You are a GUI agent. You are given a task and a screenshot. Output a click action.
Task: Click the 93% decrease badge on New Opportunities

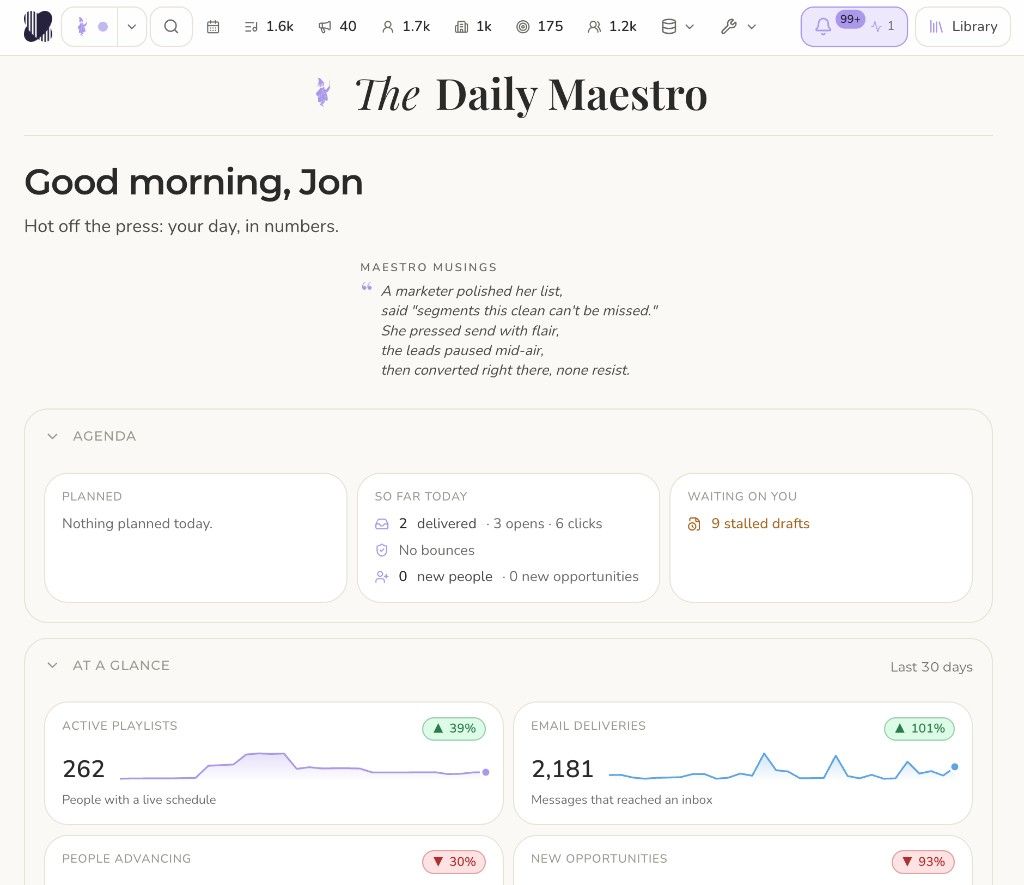923,861
